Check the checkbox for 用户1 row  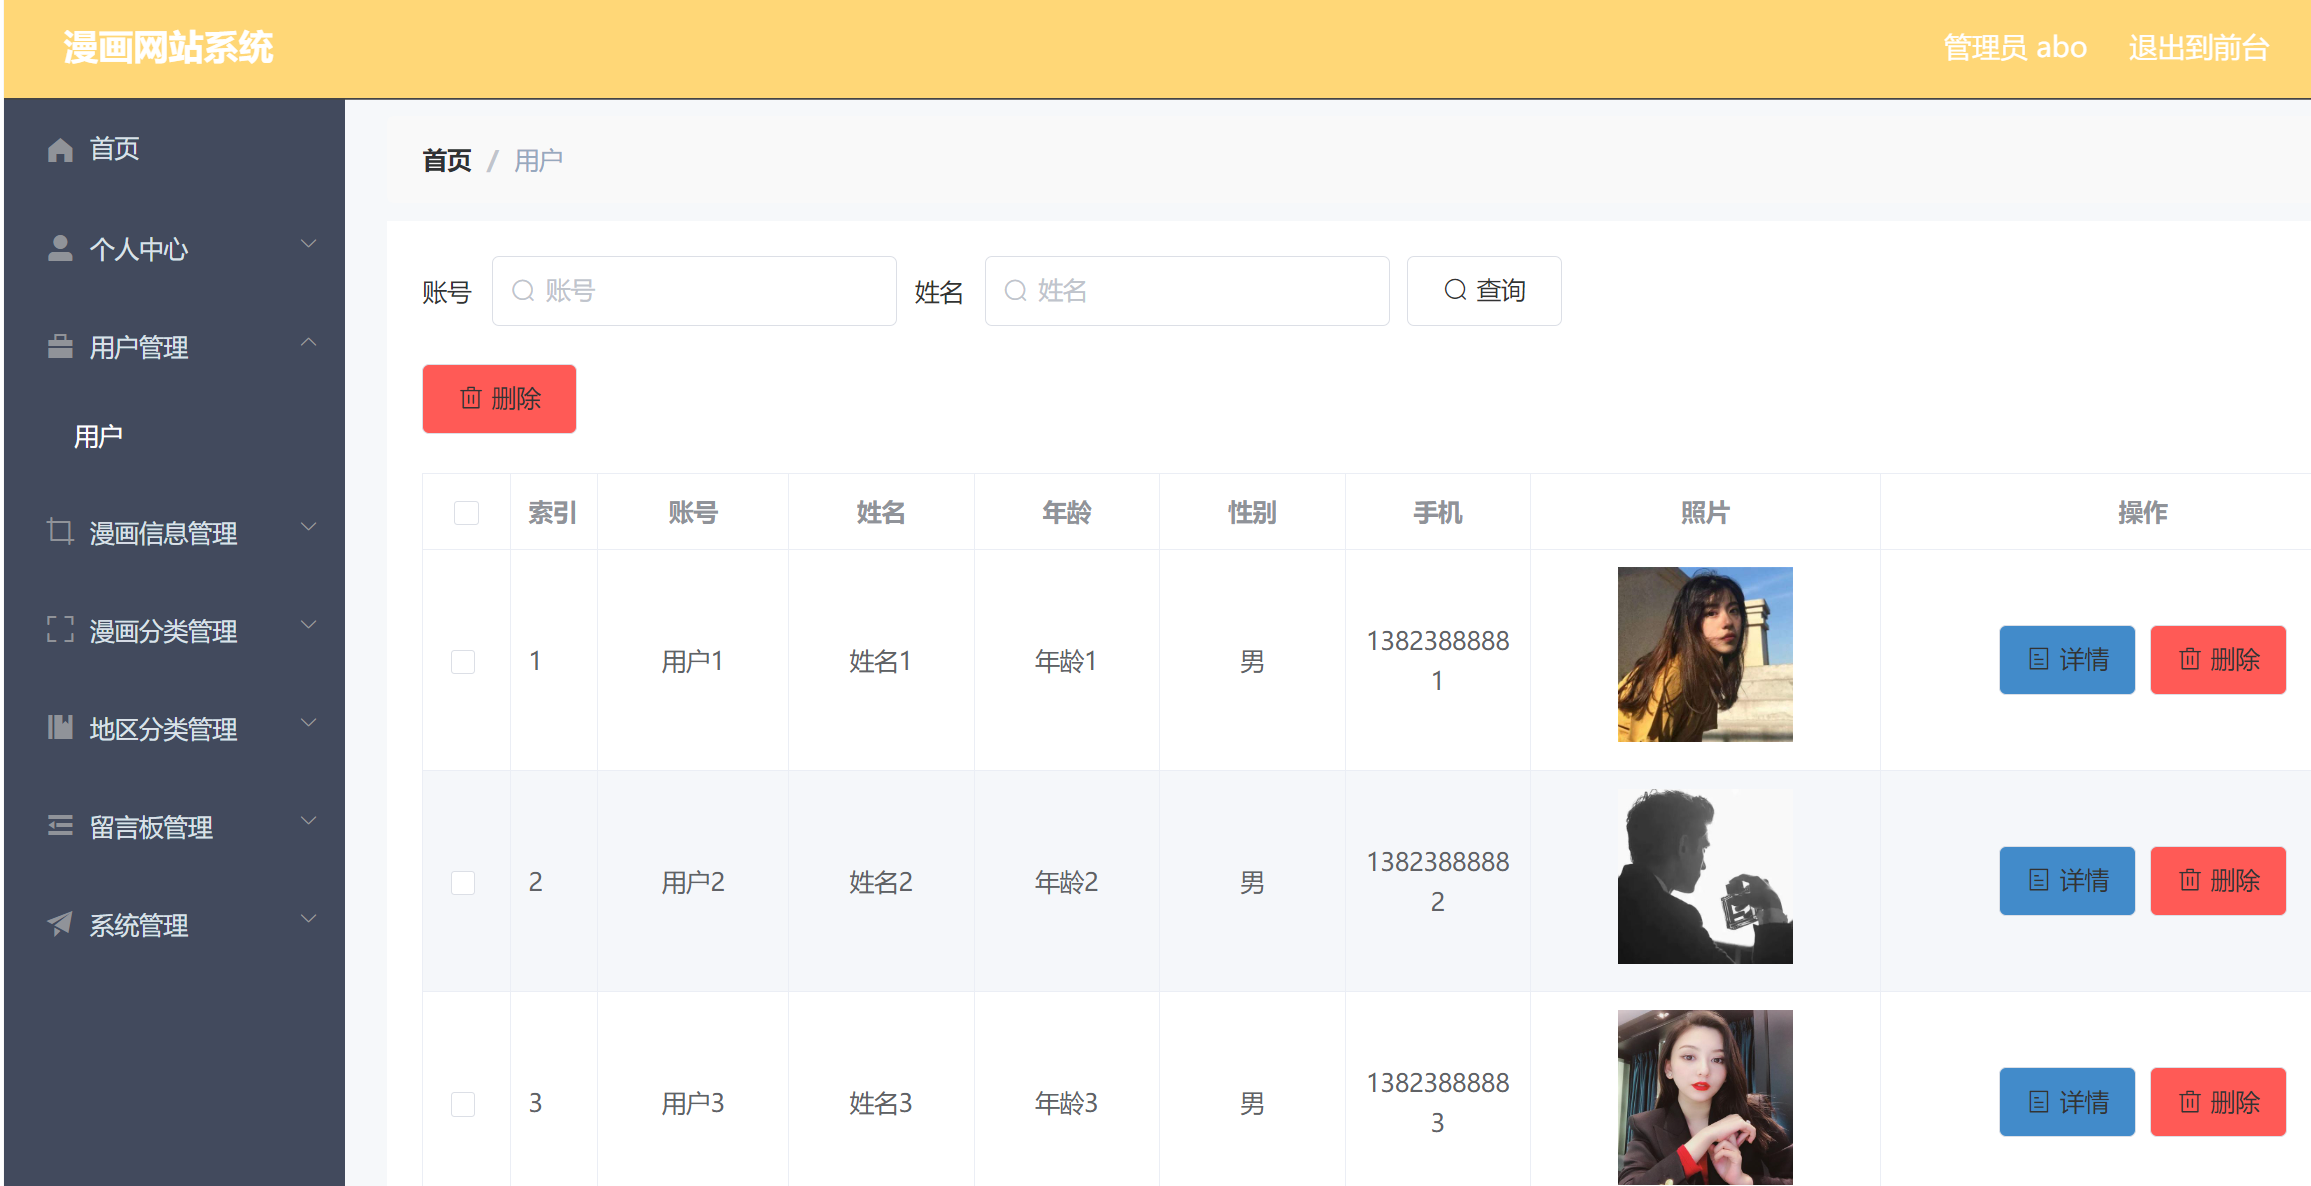coord(463,661)
